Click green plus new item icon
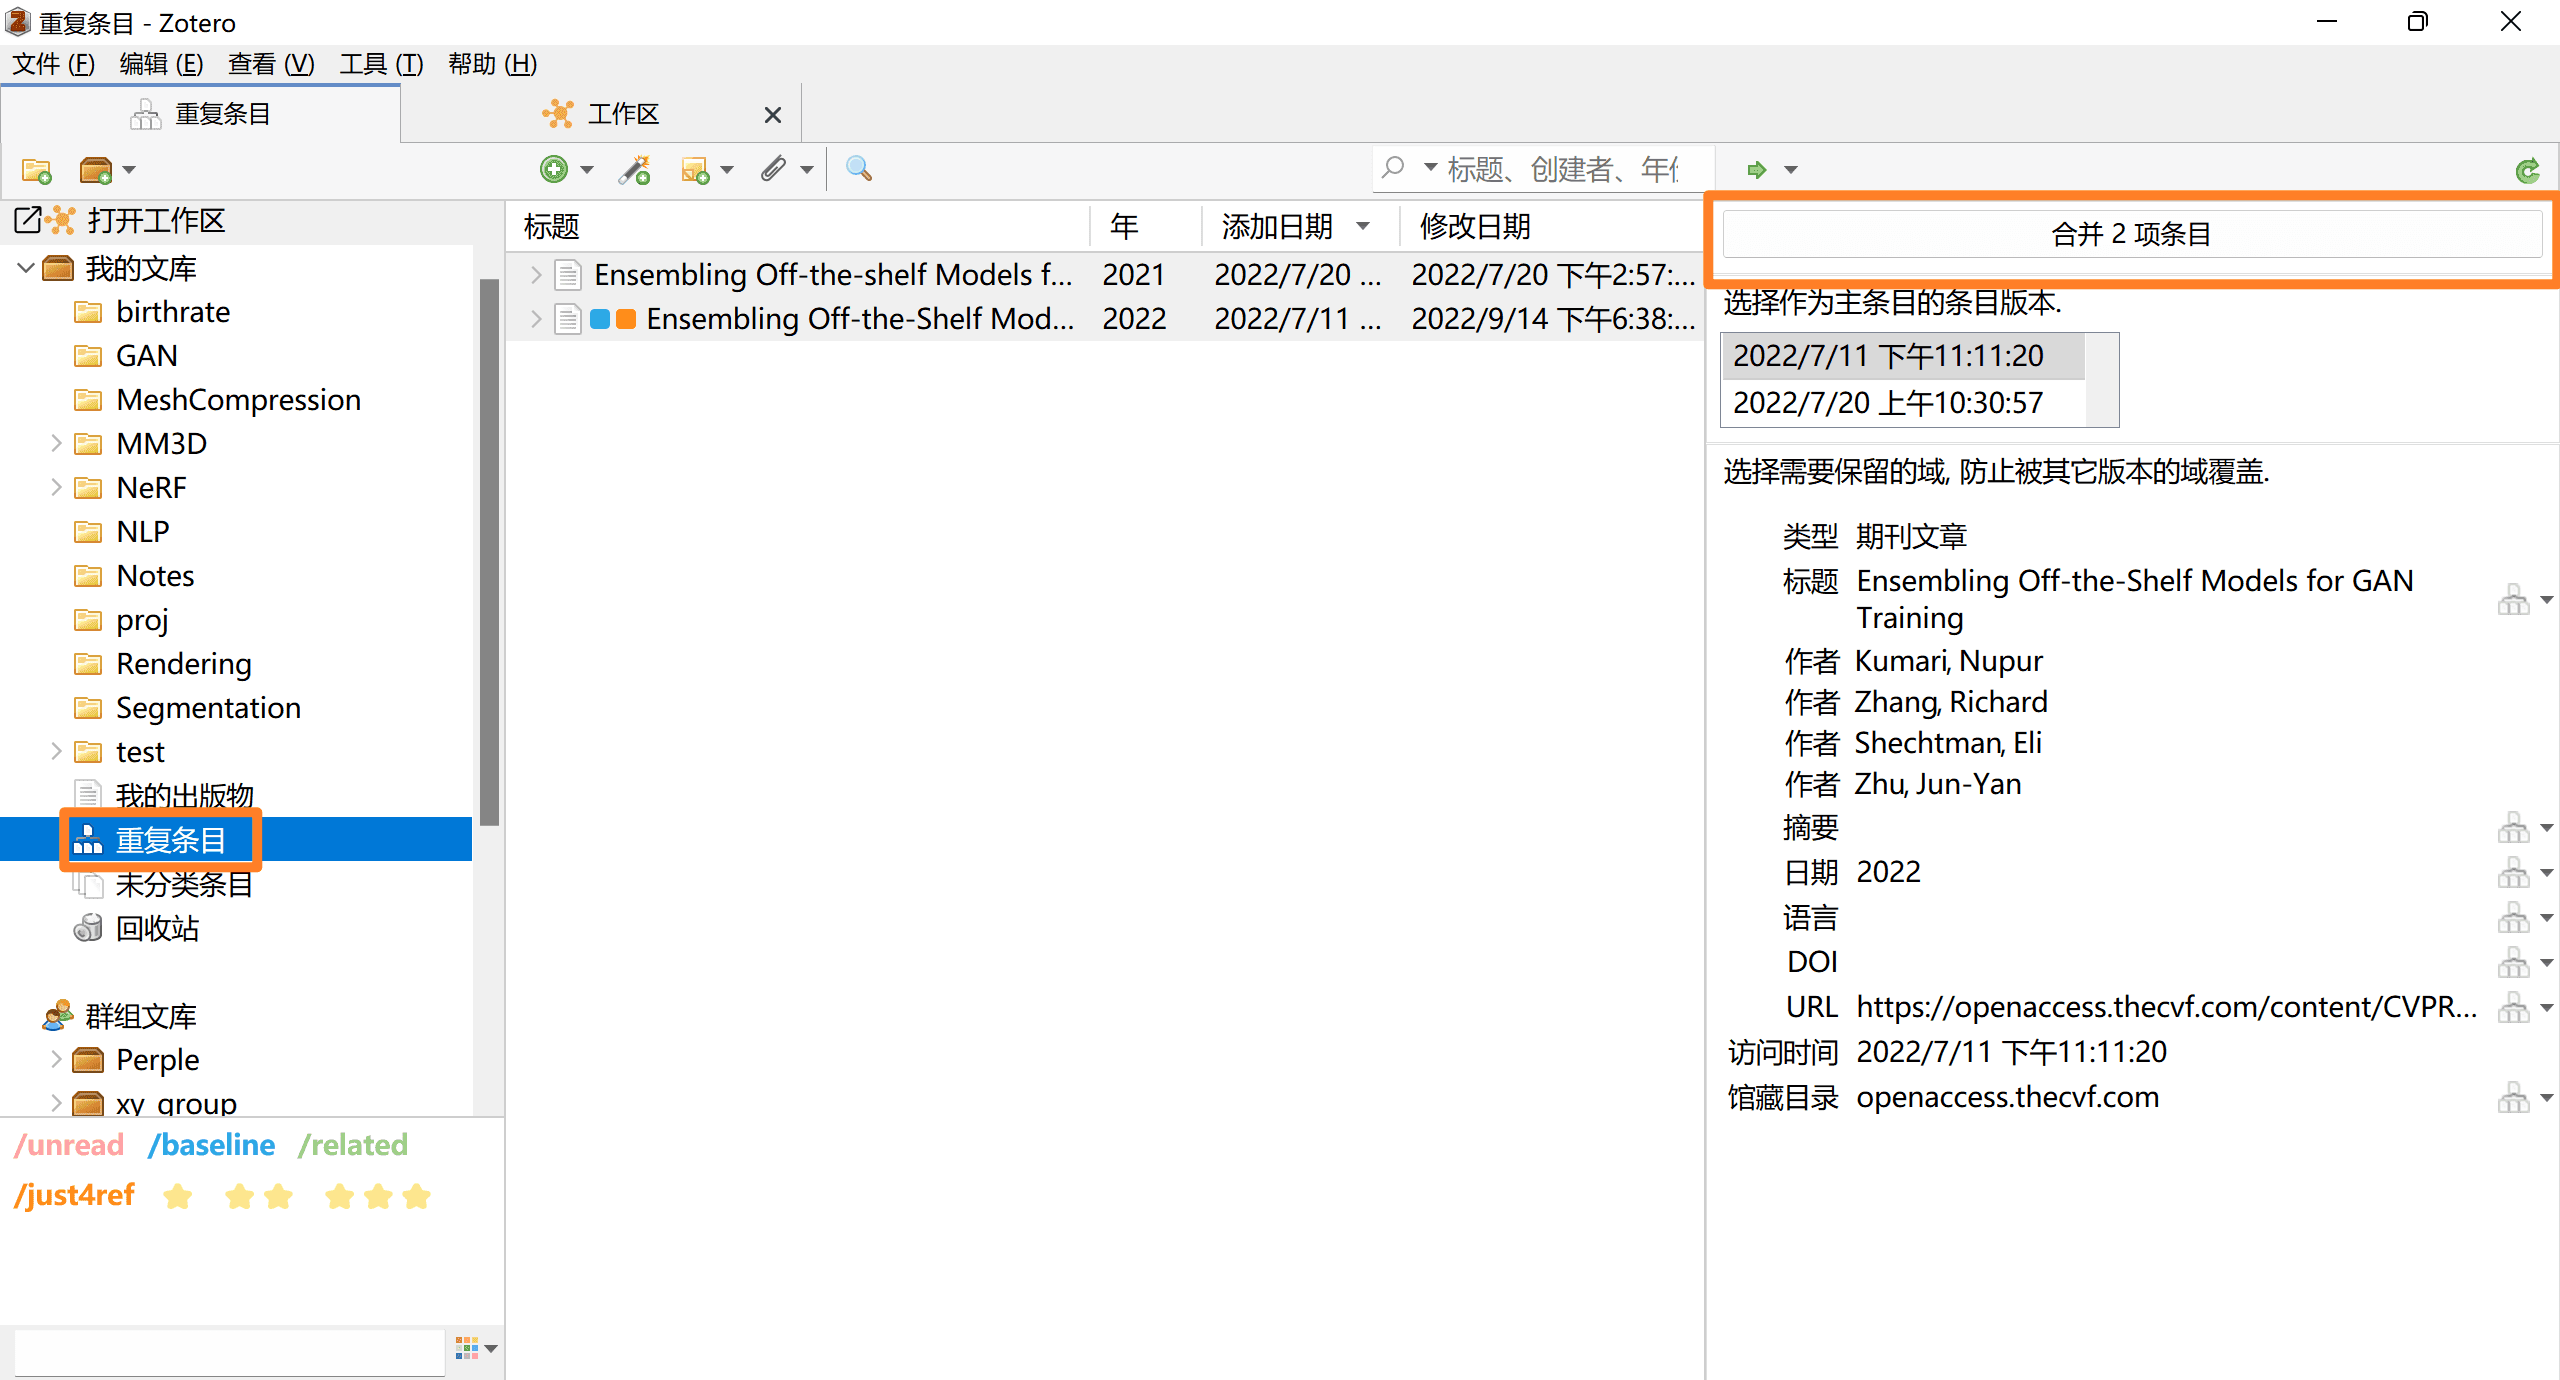 pos(554,169)
